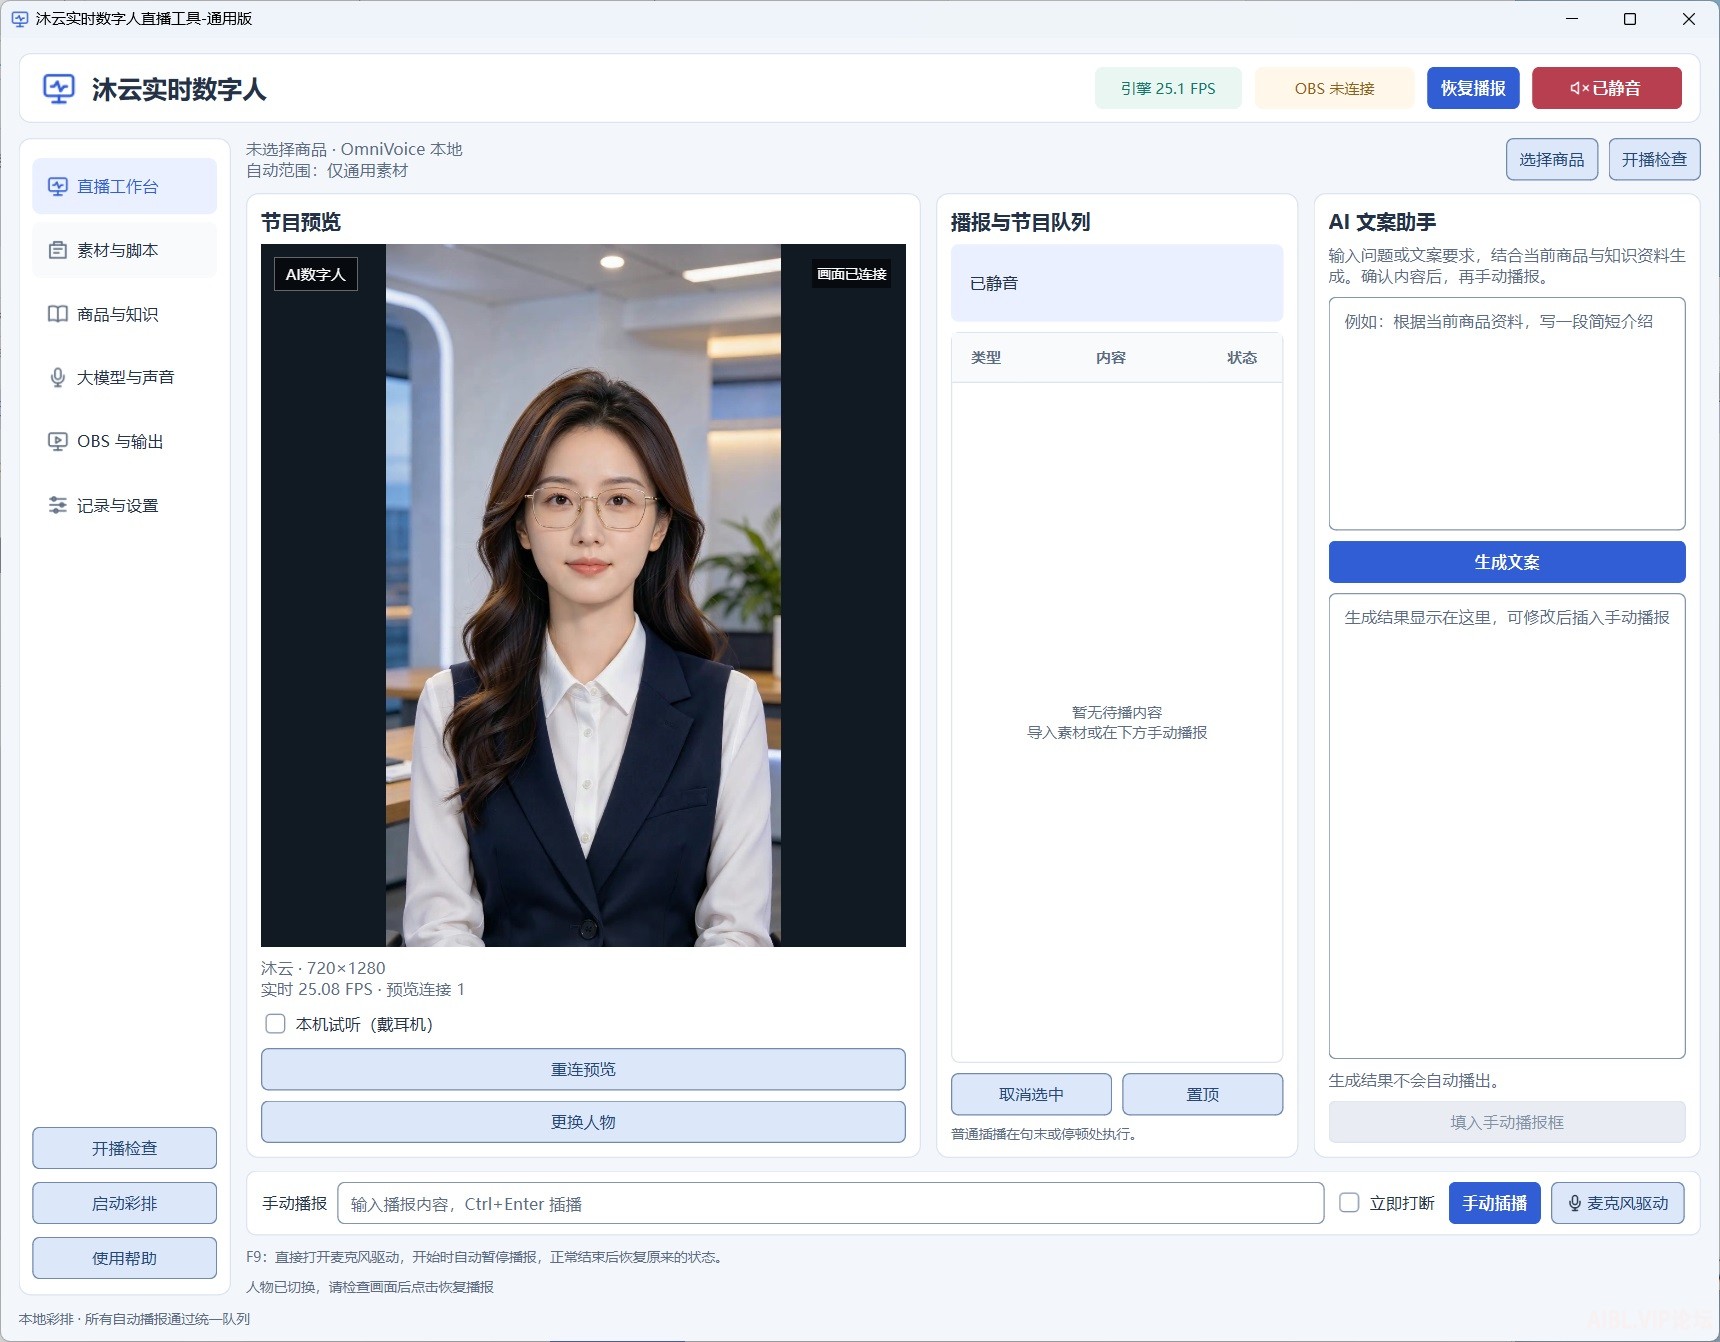
Task: Open 商品与知识 section
Action: 125,314
